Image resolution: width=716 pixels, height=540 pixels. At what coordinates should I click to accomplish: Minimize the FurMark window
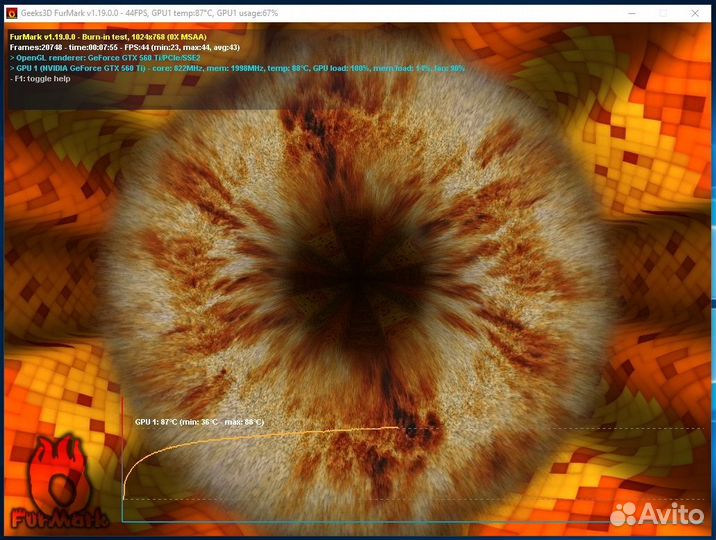tap(632, 13)
